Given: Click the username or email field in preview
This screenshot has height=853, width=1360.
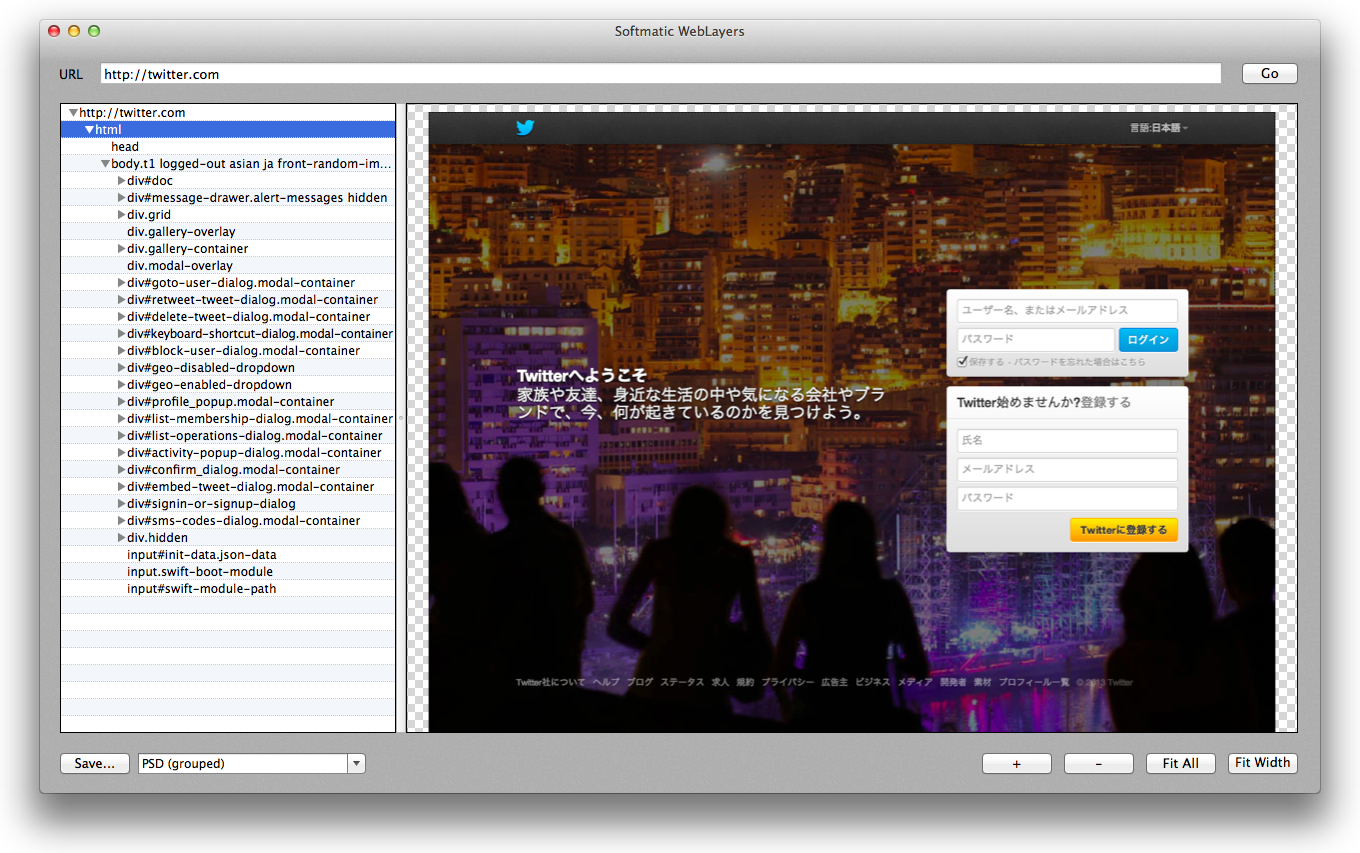Looking at the screenshot, I should [x=1067, y=311].
